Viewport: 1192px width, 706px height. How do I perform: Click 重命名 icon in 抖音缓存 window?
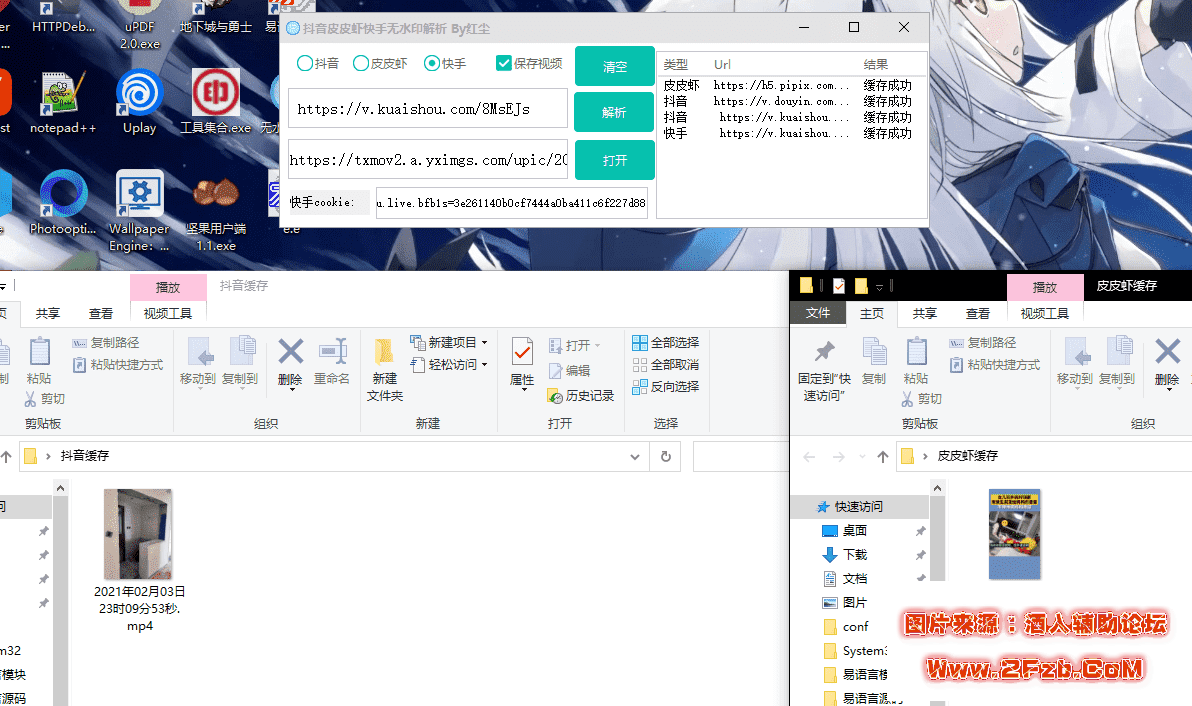[332, 361]
